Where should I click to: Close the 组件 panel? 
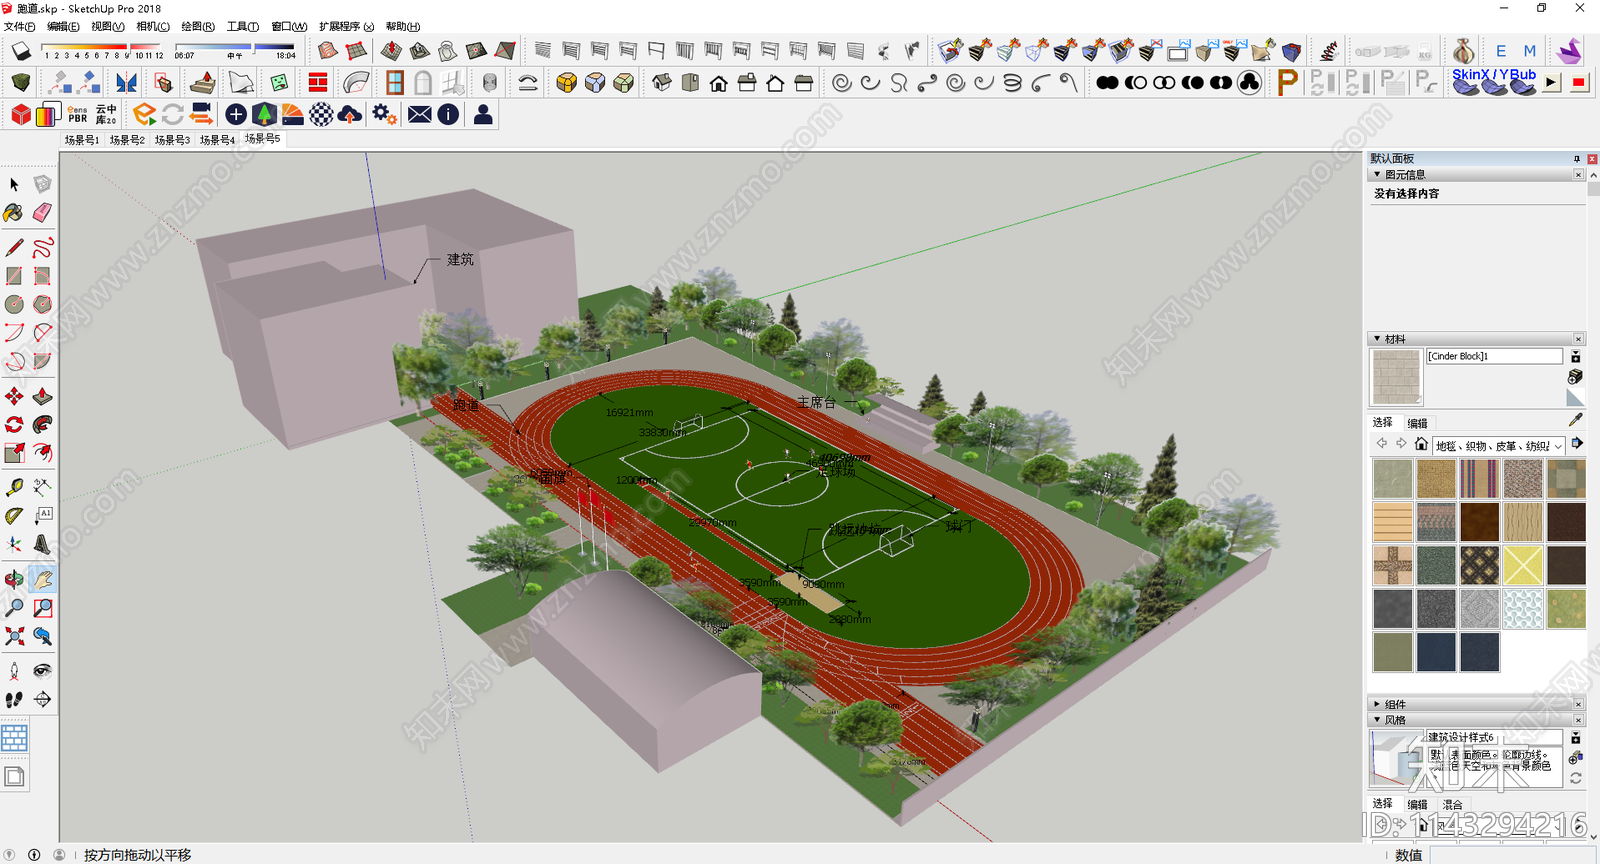[x=1579, y=704]
